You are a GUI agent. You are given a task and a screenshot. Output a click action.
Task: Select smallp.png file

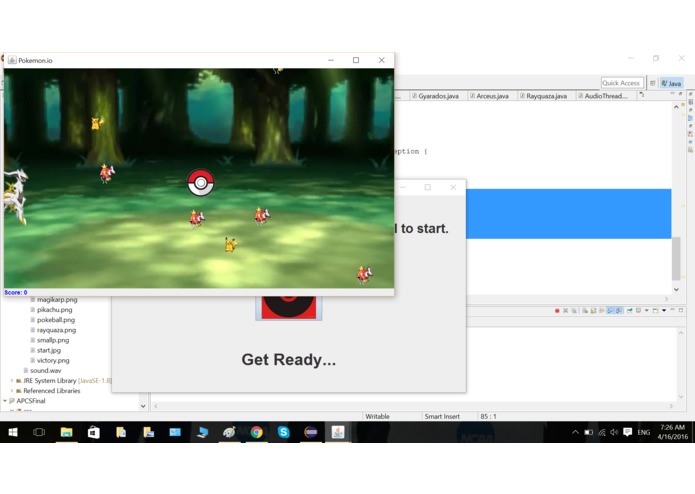pyautogui.click(x=53, y=340)
